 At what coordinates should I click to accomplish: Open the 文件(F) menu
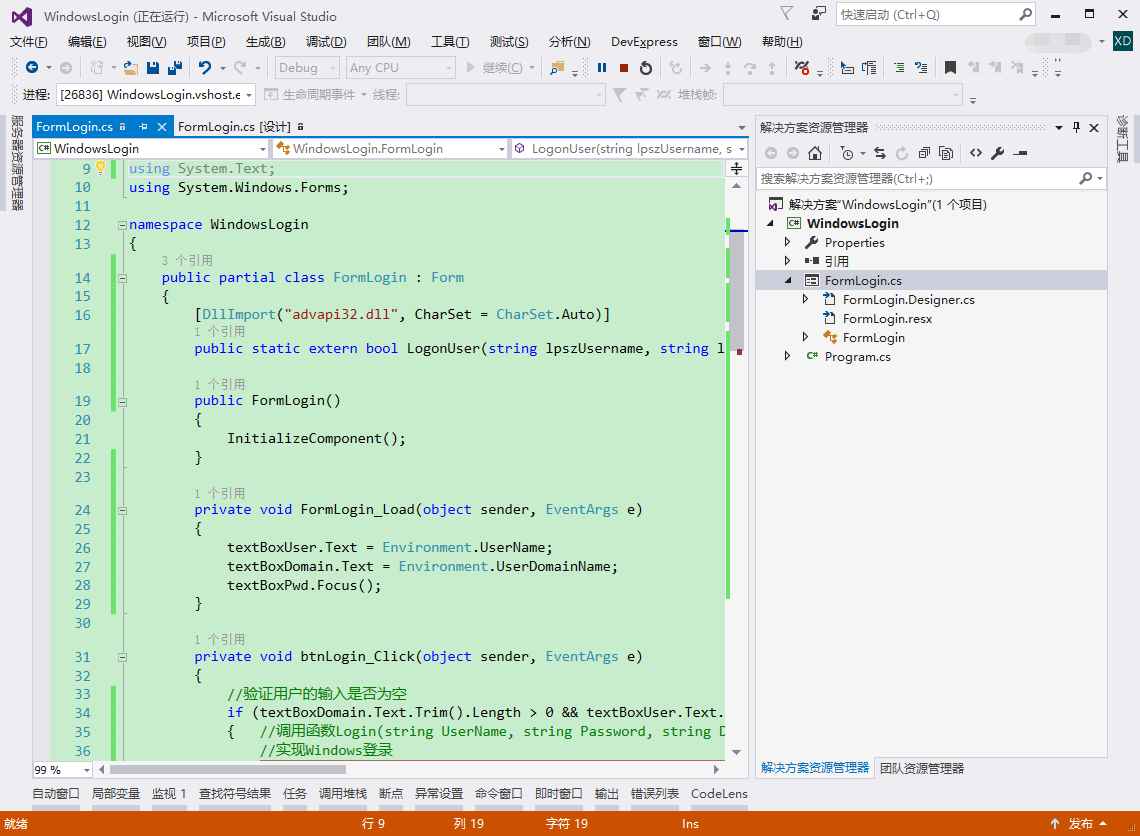[x=28, y=41]
